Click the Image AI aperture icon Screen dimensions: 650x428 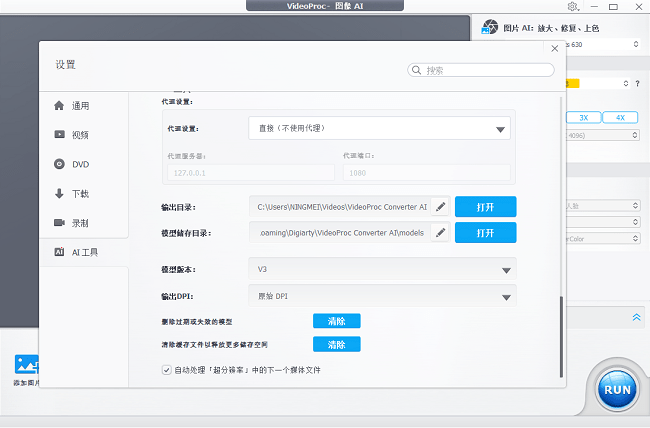[491, 28]
